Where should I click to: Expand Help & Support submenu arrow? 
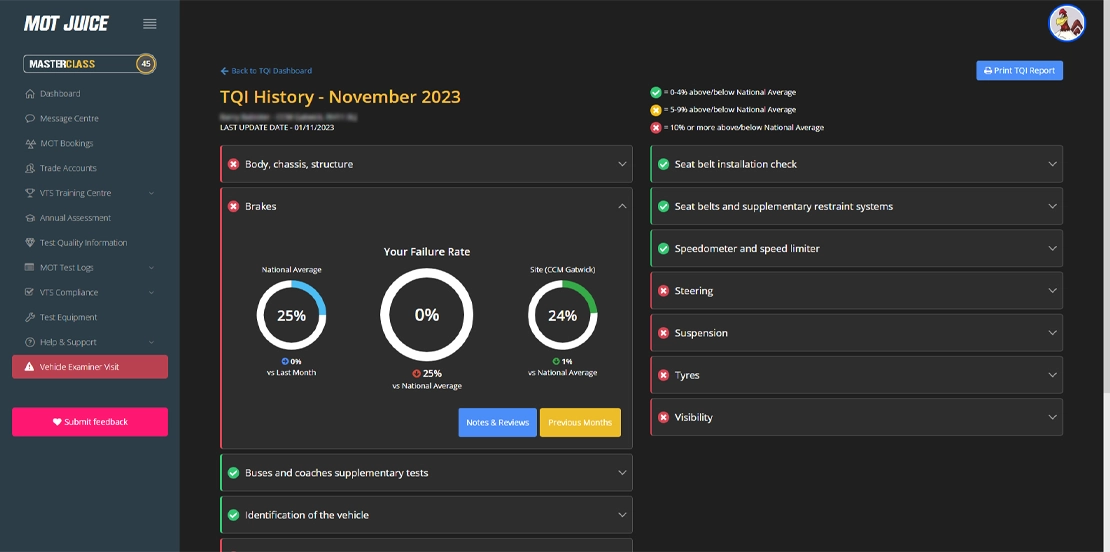pos(151,343)
